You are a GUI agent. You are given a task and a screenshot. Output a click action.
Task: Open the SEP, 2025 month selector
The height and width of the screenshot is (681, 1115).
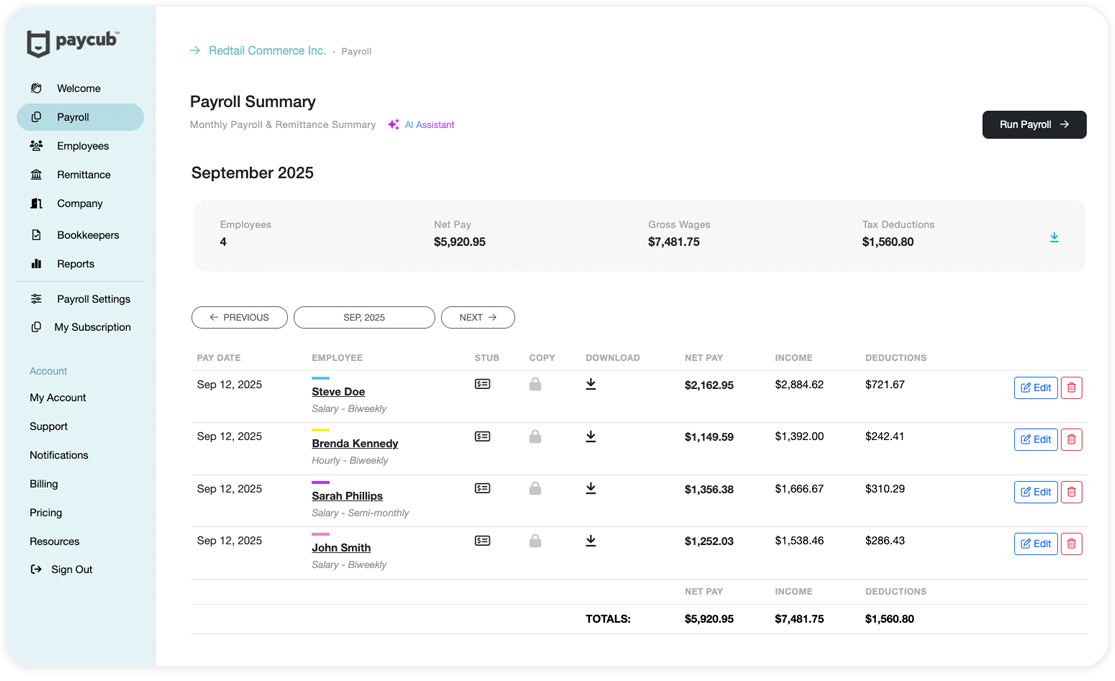pos(364,317)
